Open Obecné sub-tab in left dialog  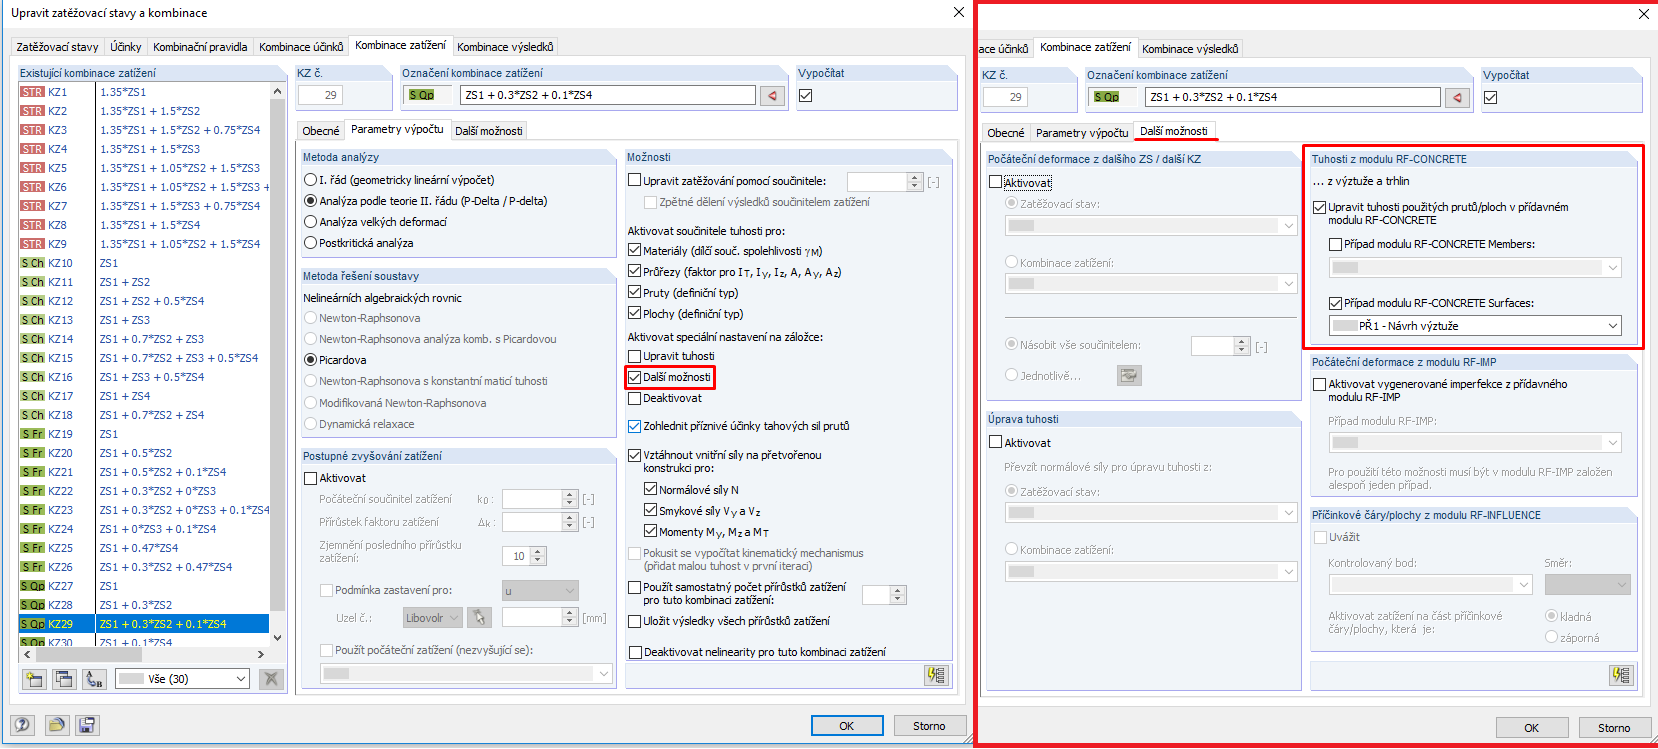[x=321, y=131]
